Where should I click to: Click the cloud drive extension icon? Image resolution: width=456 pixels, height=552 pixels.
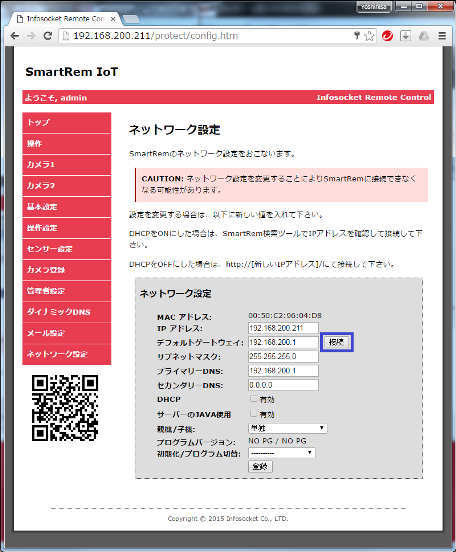pos(424,36)
